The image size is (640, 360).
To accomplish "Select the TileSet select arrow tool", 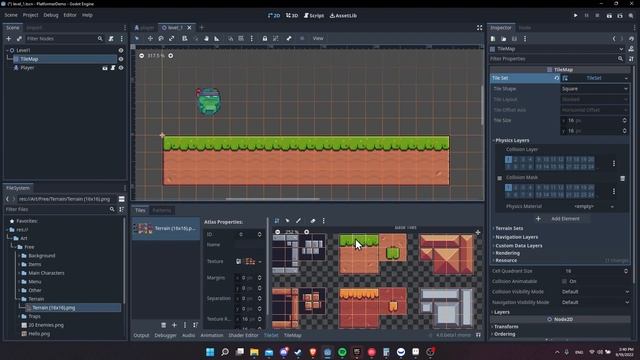I will pos(288,221).
